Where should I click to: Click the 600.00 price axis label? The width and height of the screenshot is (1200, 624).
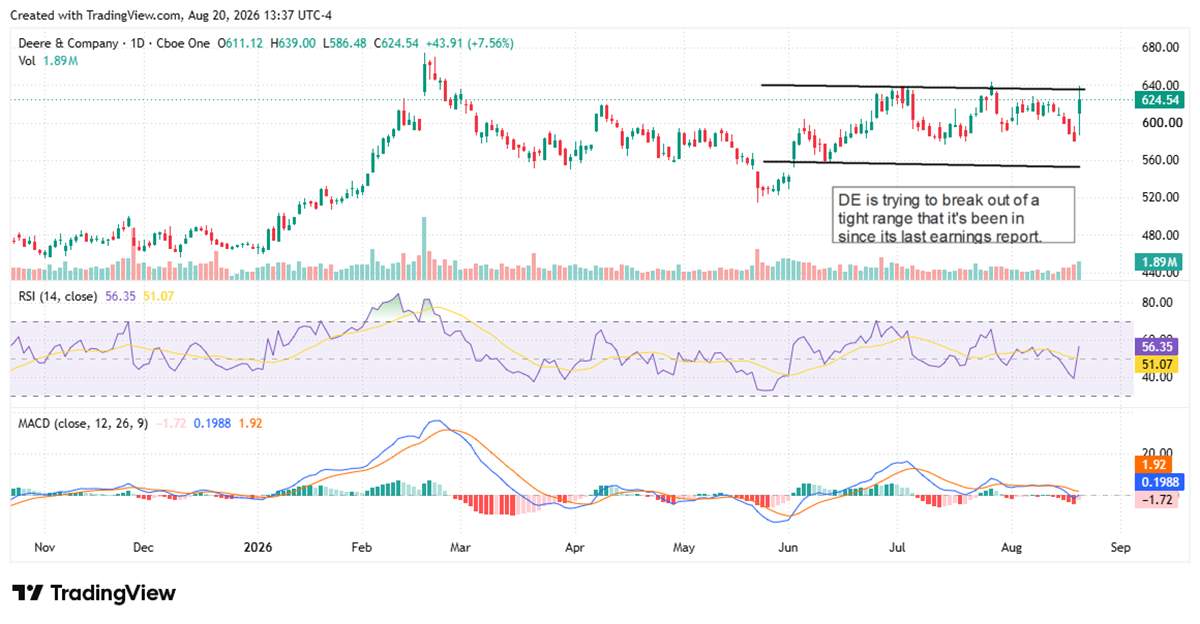pos(1160,122)
